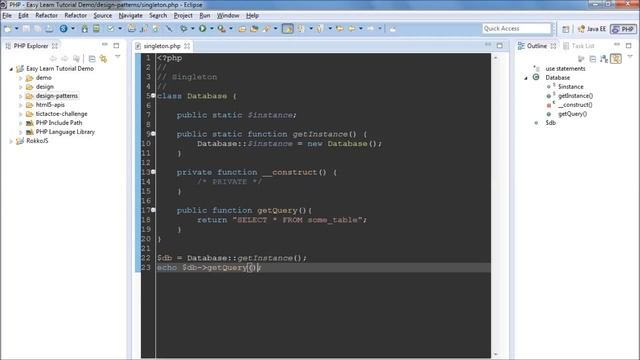Collapse the fold at getInstance function line
The image size is (640, 360).
pyautogui.click(x=153, y=133)
